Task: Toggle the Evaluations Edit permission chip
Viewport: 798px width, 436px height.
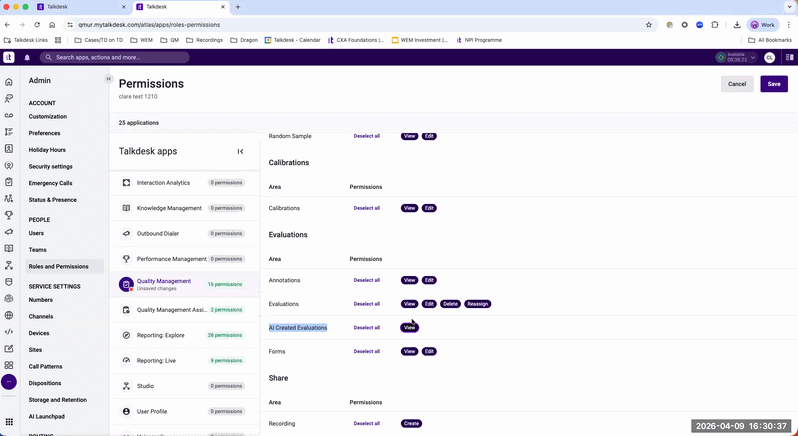Action: pos(429,304)
